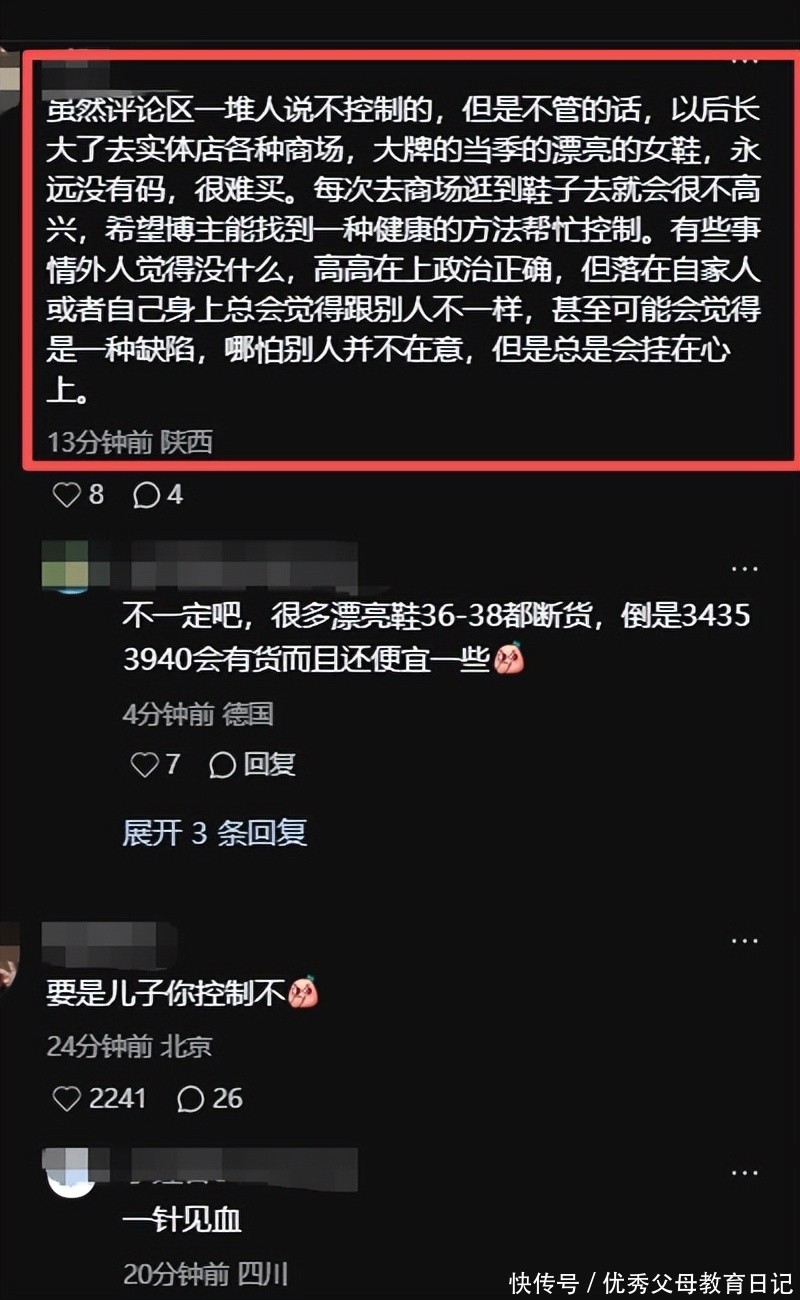Like the Beijing comment with 2241 likes
The height and width of the screenshot is (1300, 800).
[x=66, y=1098]
